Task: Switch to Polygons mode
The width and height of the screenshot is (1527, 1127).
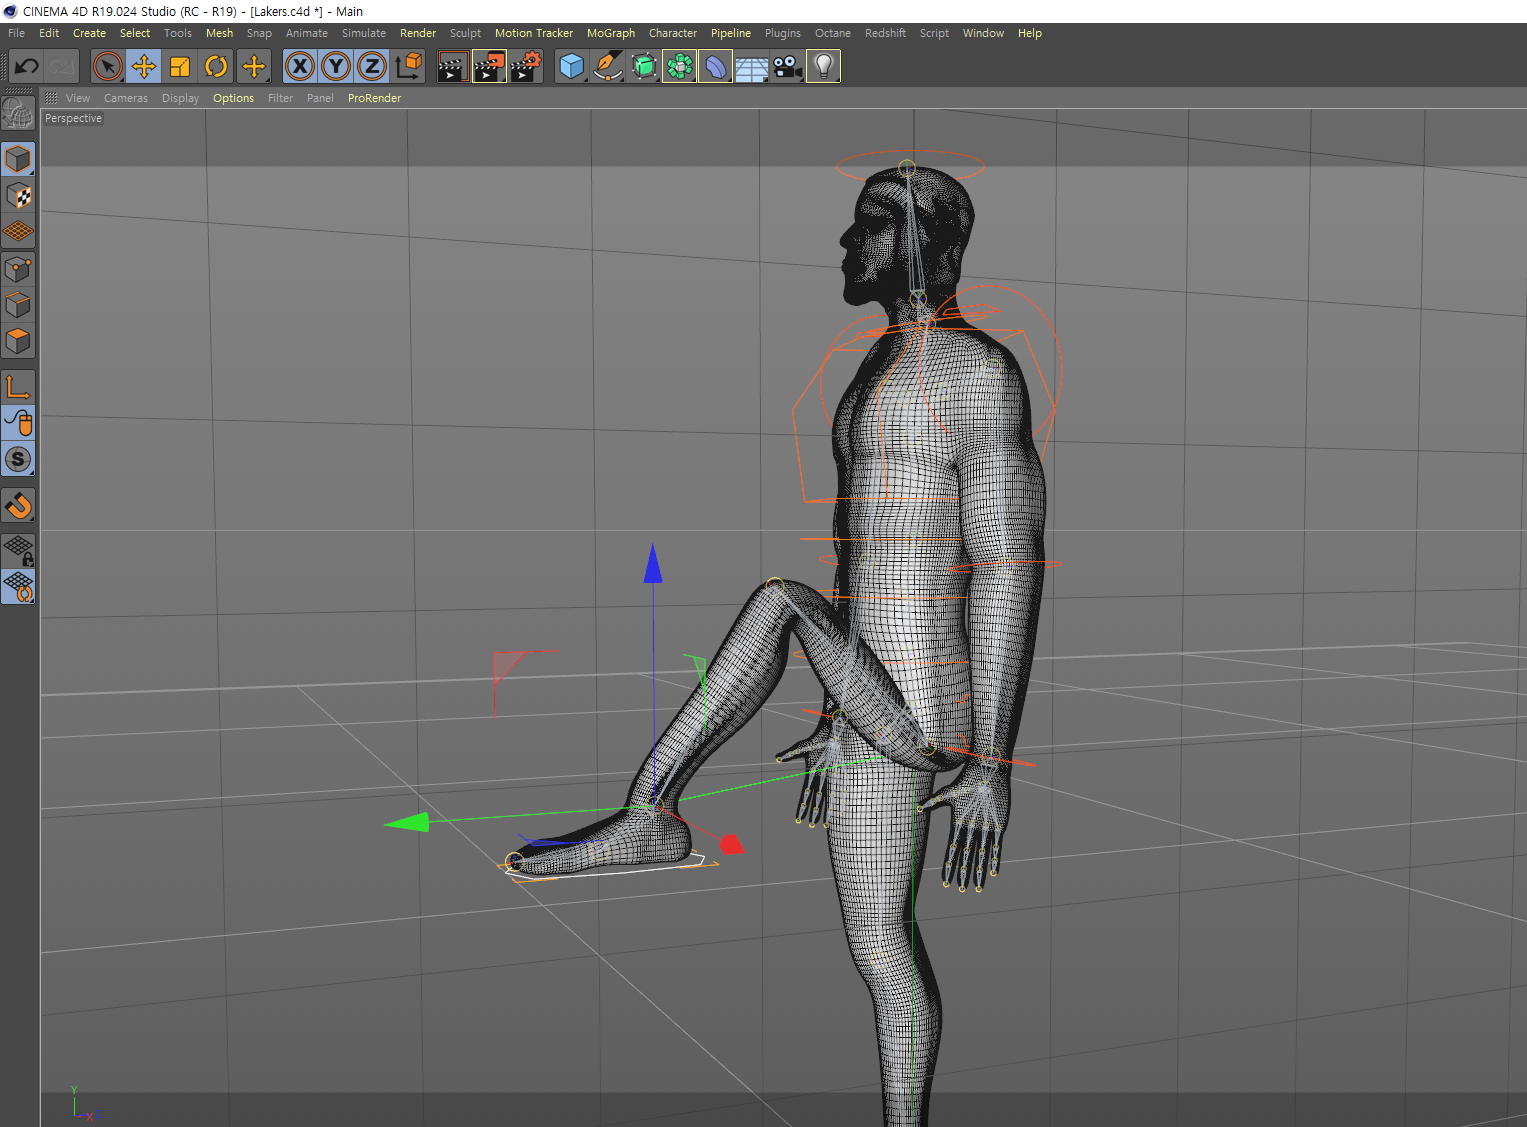Action: (x=18, y=341)
